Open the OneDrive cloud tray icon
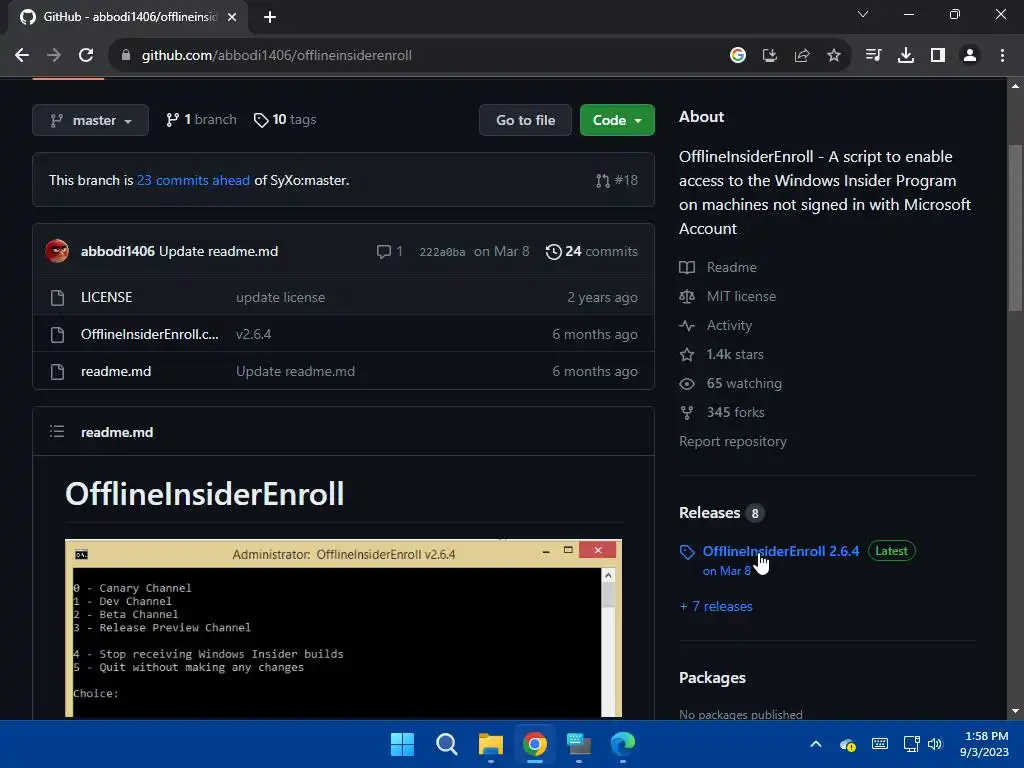The image size is (1024, 768). pos(848,744)
